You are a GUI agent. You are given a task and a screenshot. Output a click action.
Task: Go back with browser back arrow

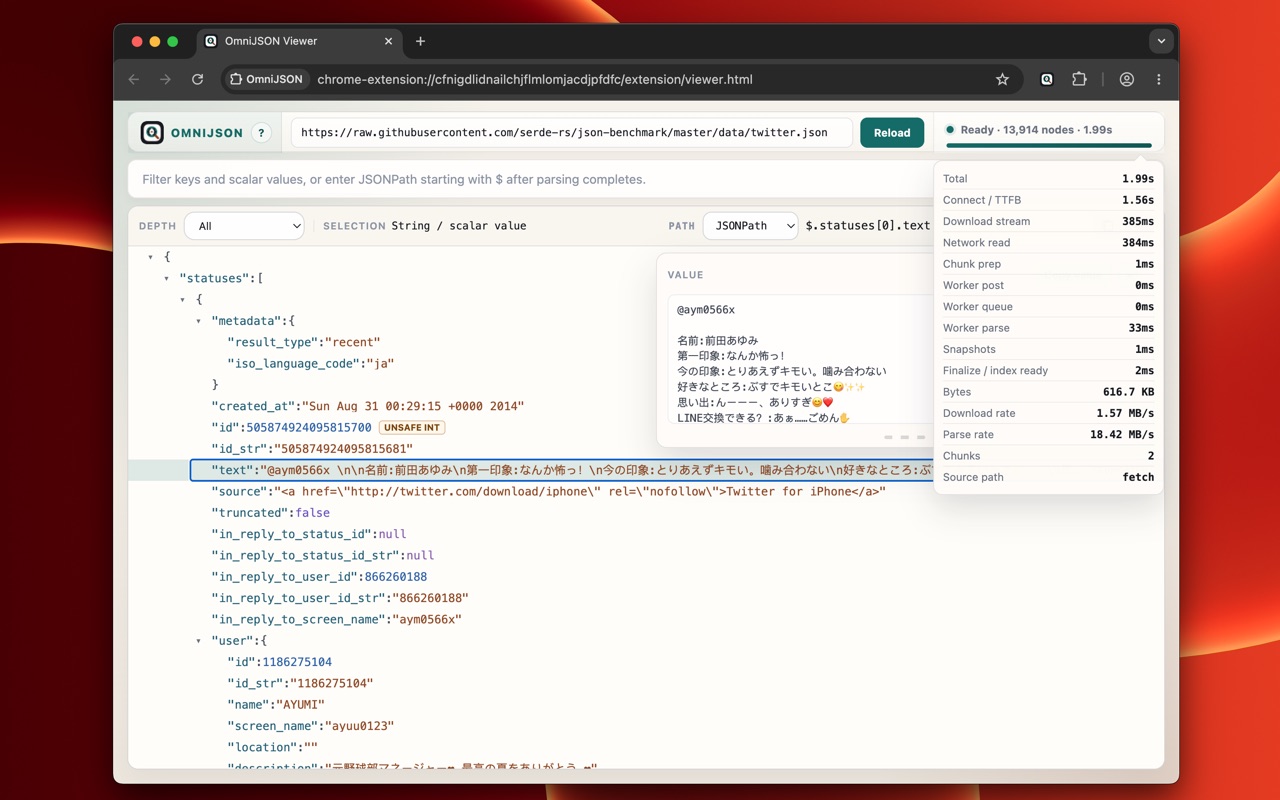(134, 79)
